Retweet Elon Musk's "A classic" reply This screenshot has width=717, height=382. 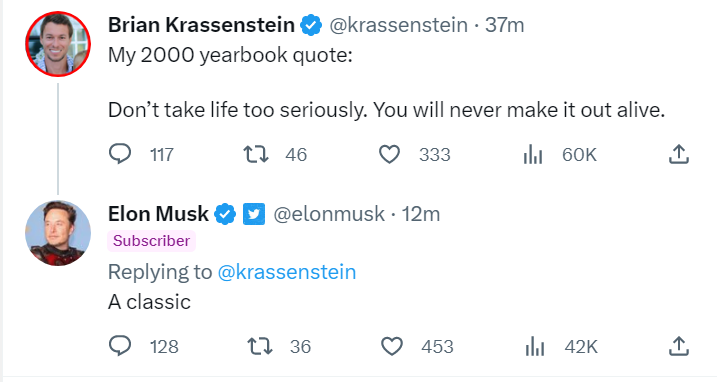(260, 346)
